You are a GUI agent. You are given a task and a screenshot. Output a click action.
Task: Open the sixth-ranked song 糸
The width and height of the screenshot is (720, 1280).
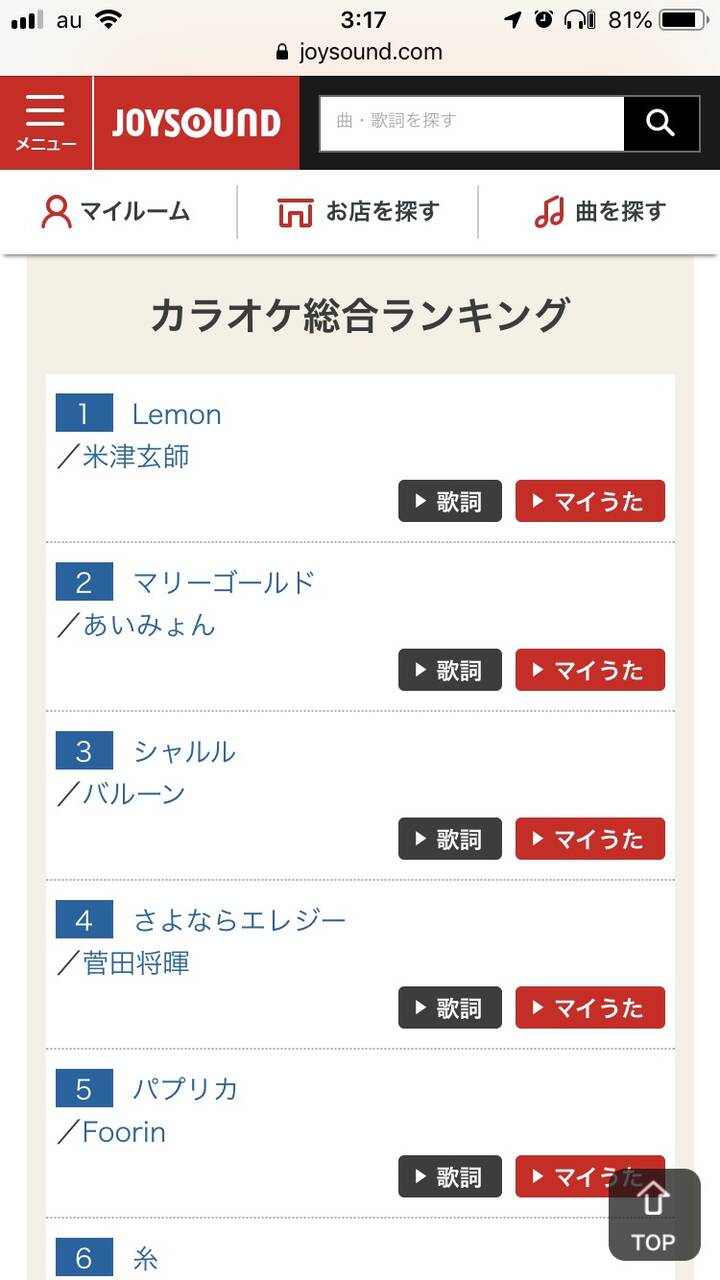pyautogui.click(x=146, y=1258)
